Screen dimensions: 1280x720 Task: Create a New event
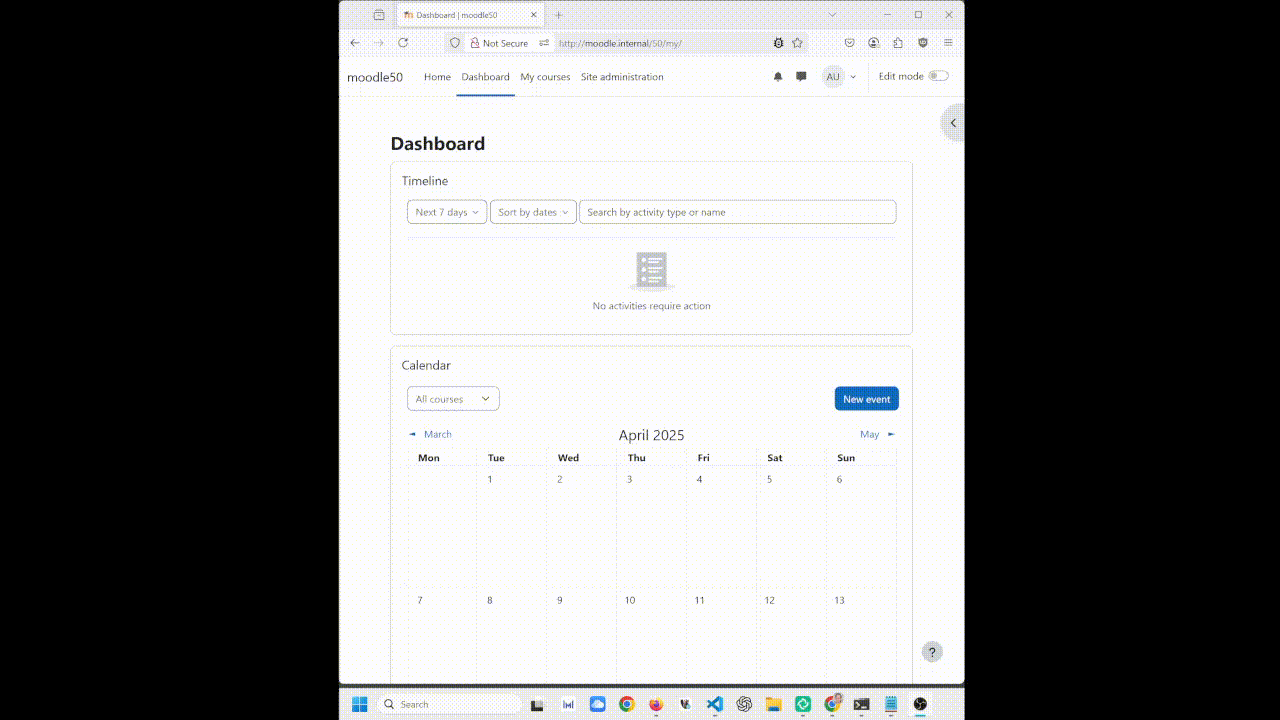[867, 399]
